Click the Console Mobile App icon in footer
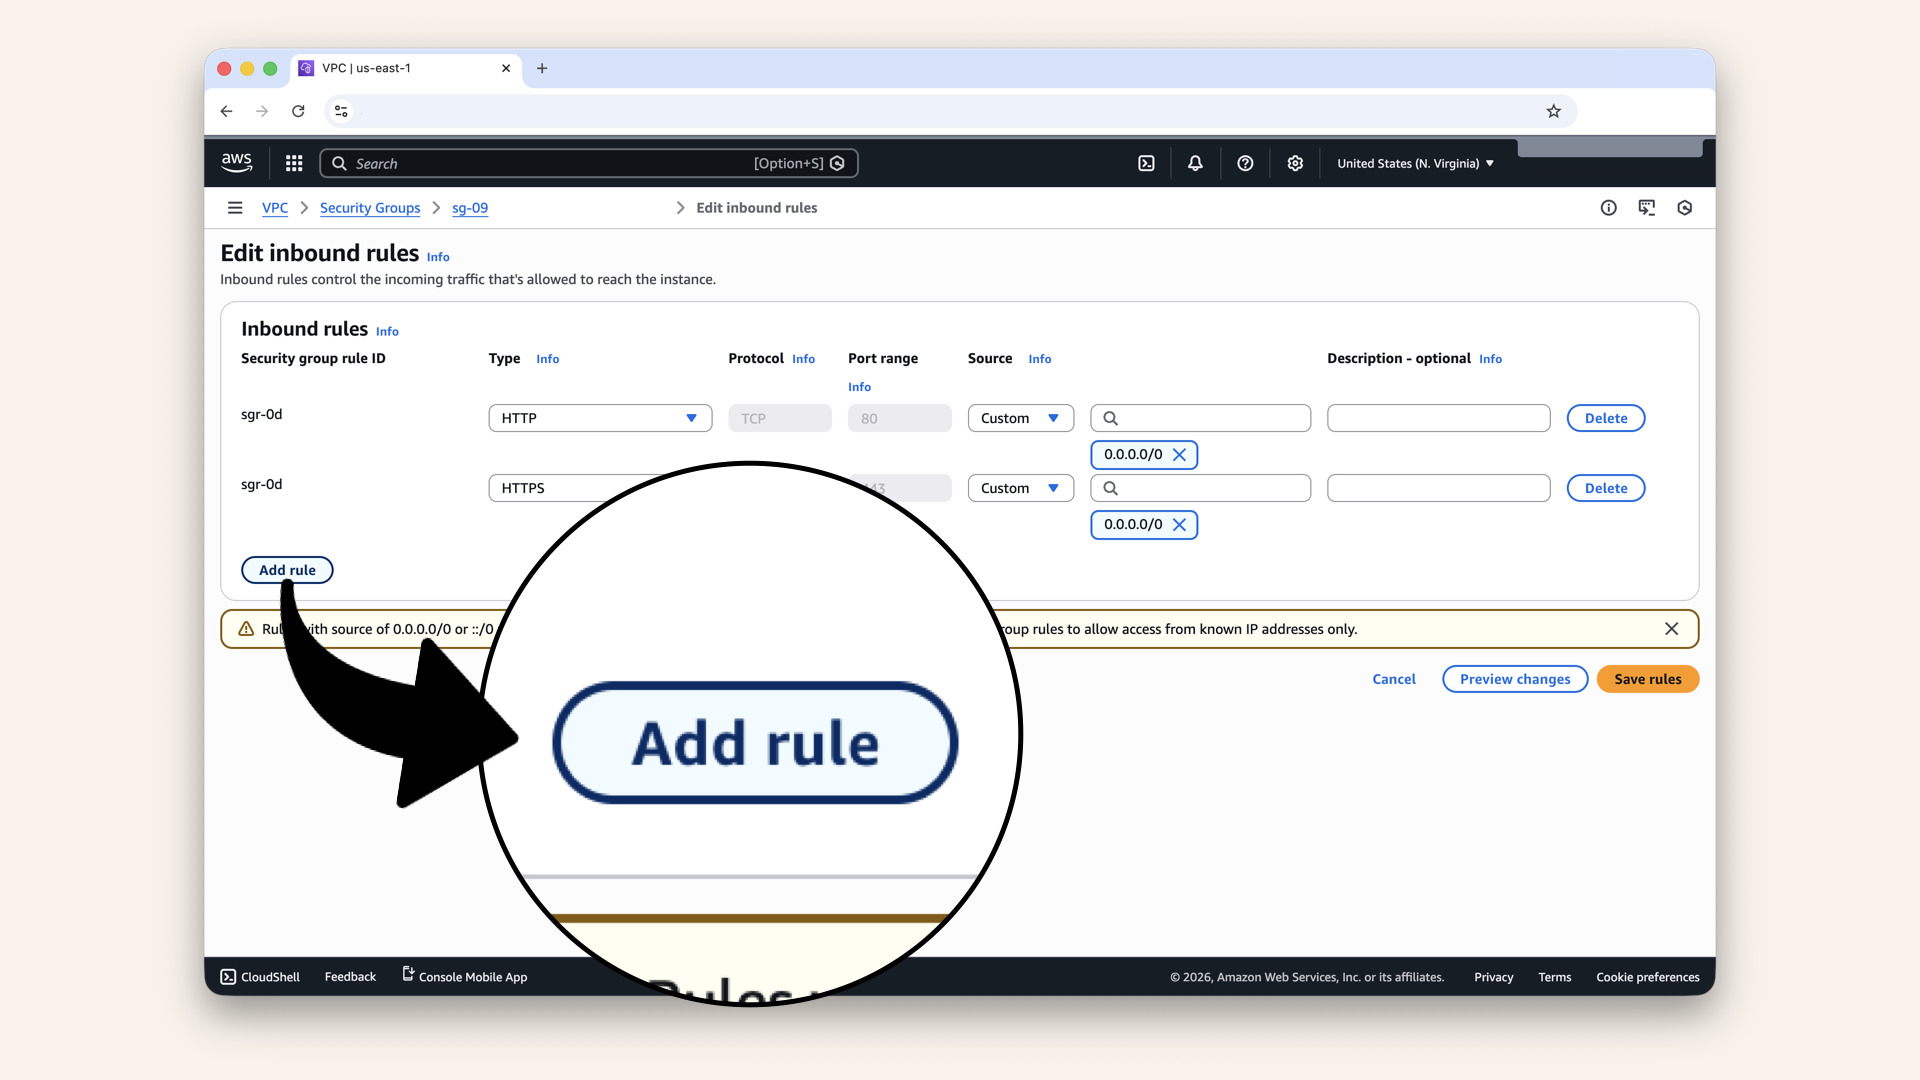 [x=406, y=975]
